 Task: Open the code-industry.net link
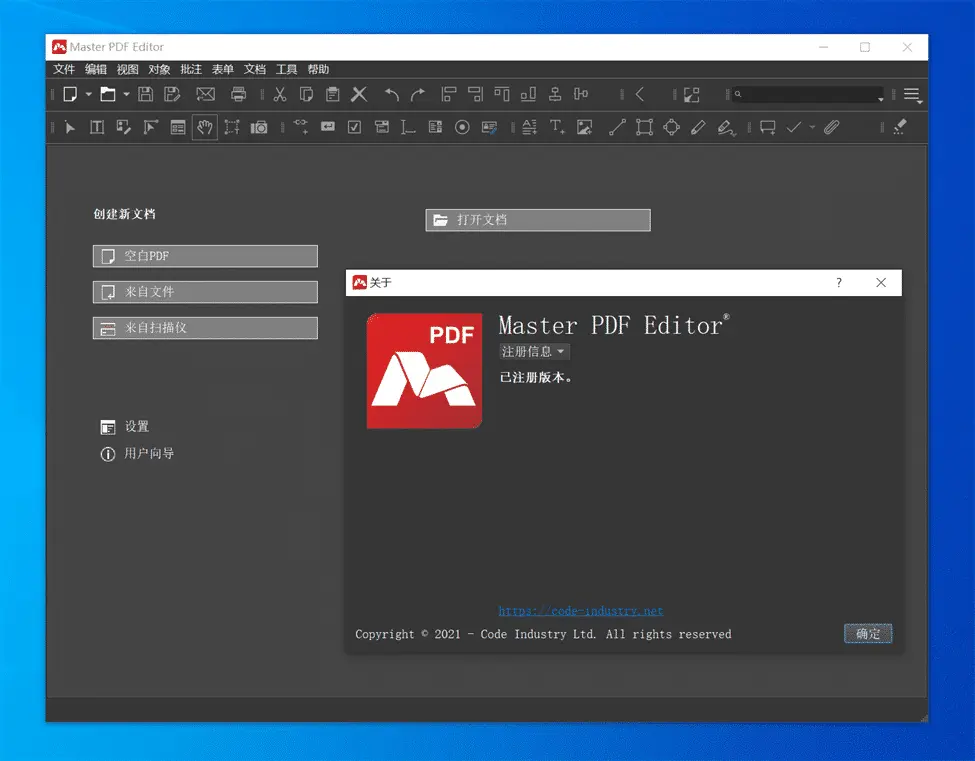coord(581,611)
